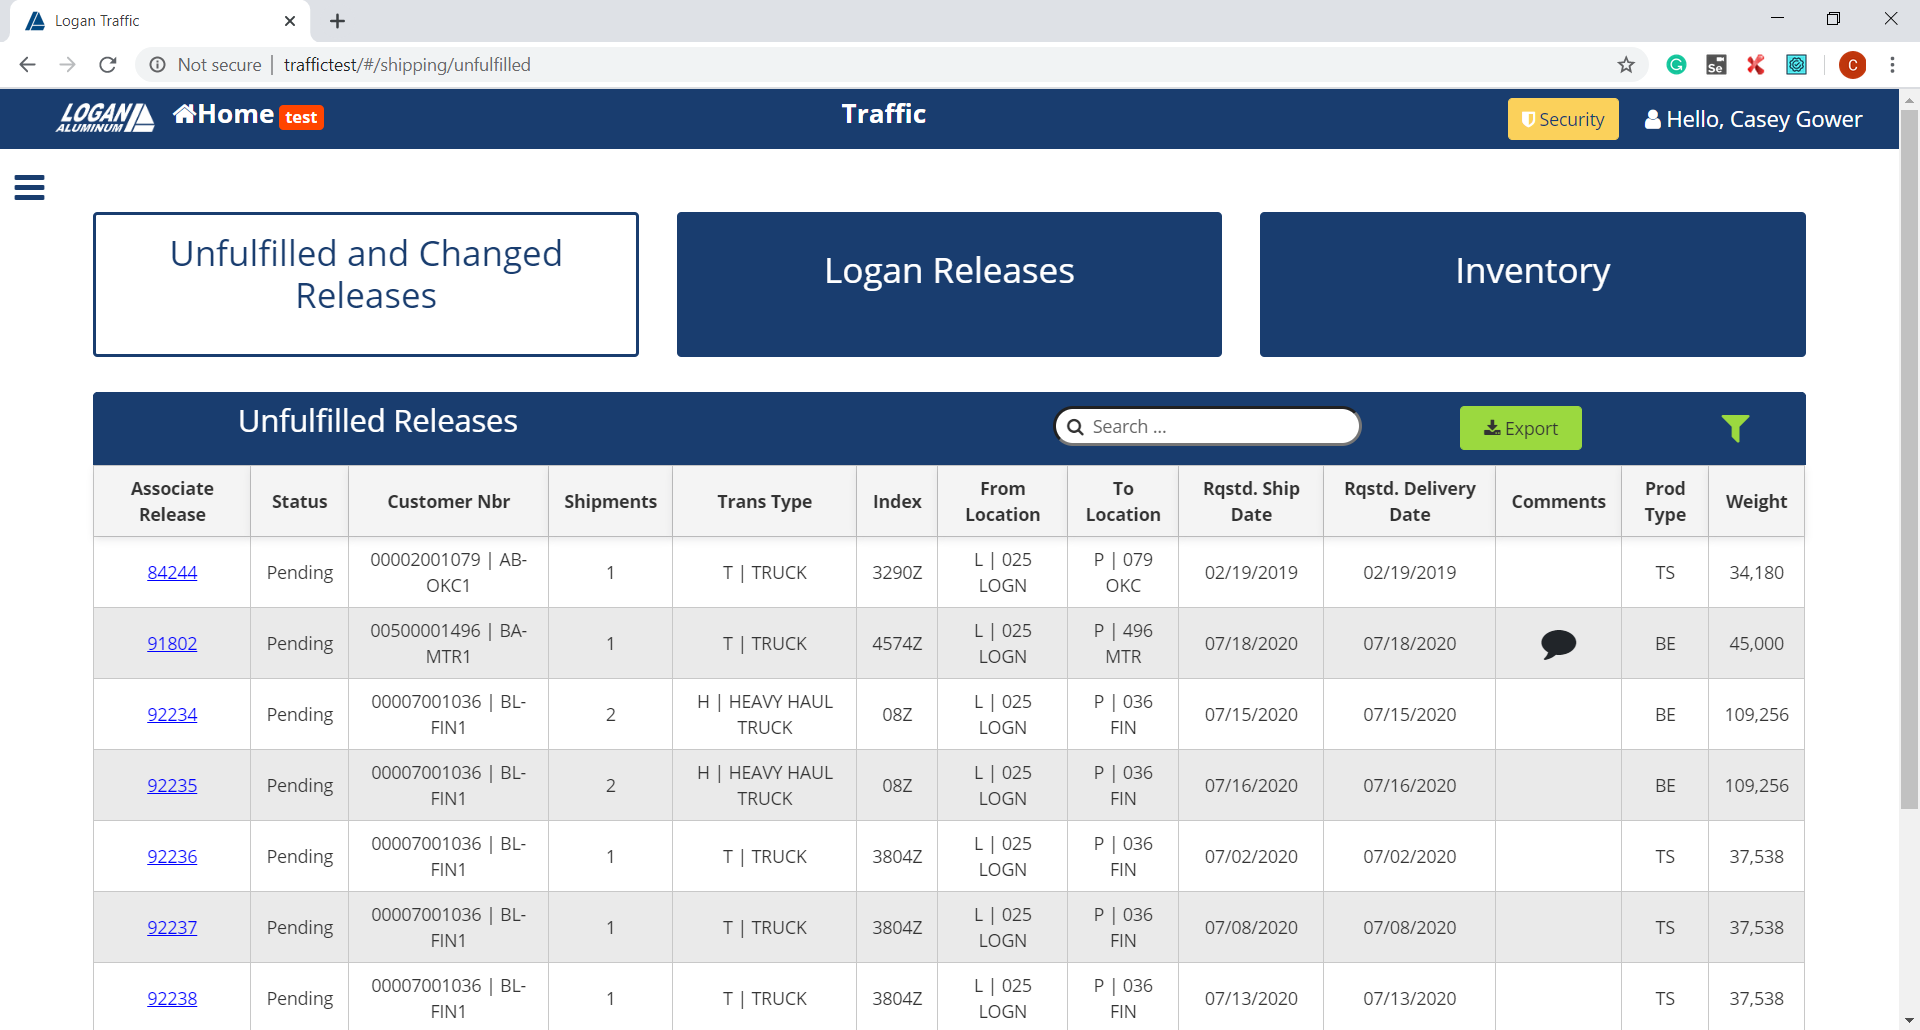Click scrollbar down arrow

click(1909, 1020)
